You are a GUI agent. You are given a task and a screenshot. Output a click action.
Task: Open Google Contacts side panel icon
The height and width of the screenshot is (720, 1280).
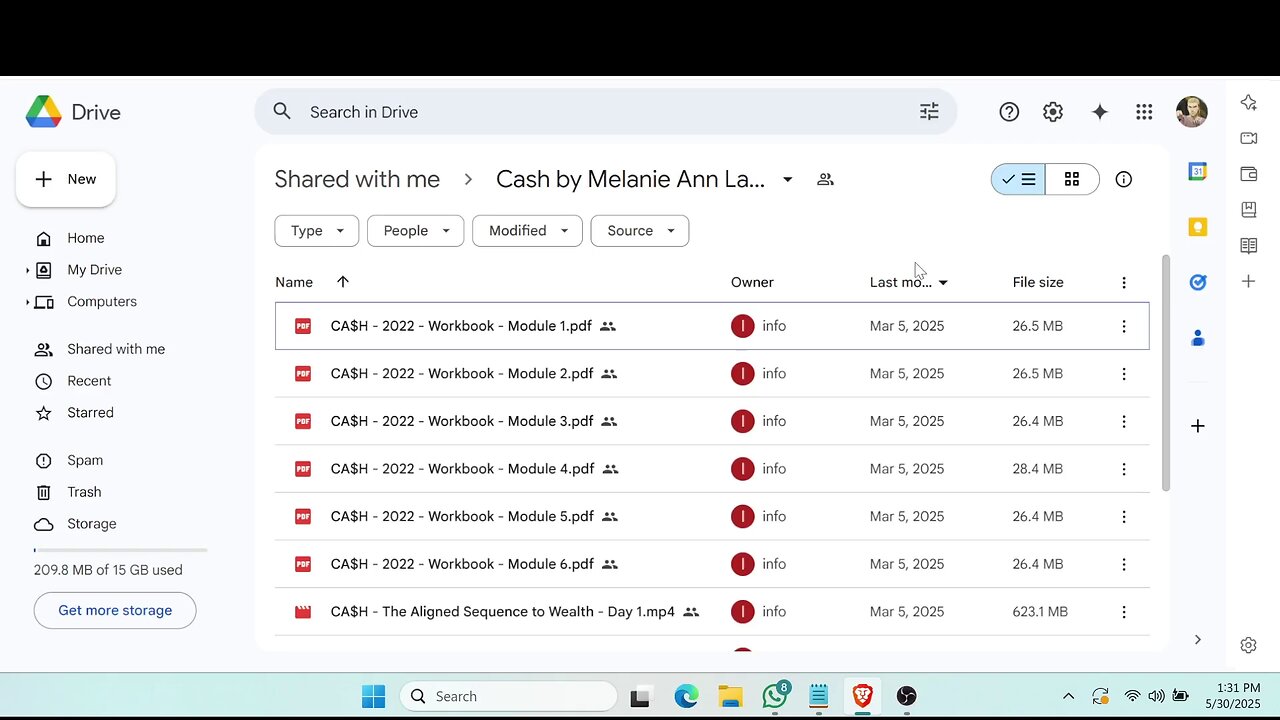(x=1197, y=338)
